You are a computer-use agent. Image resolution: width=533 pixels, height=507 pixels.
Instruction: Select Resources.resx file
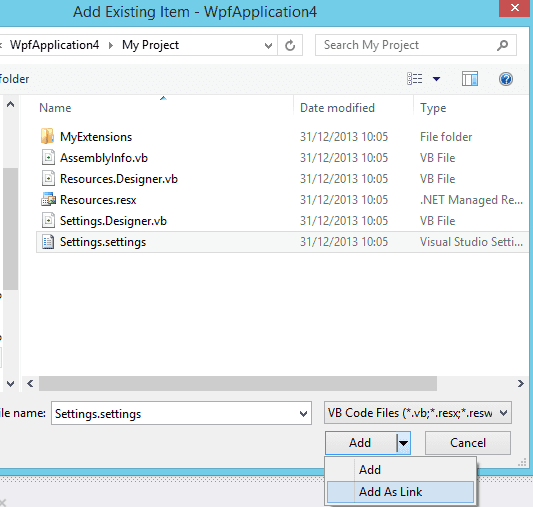[282, 200]
